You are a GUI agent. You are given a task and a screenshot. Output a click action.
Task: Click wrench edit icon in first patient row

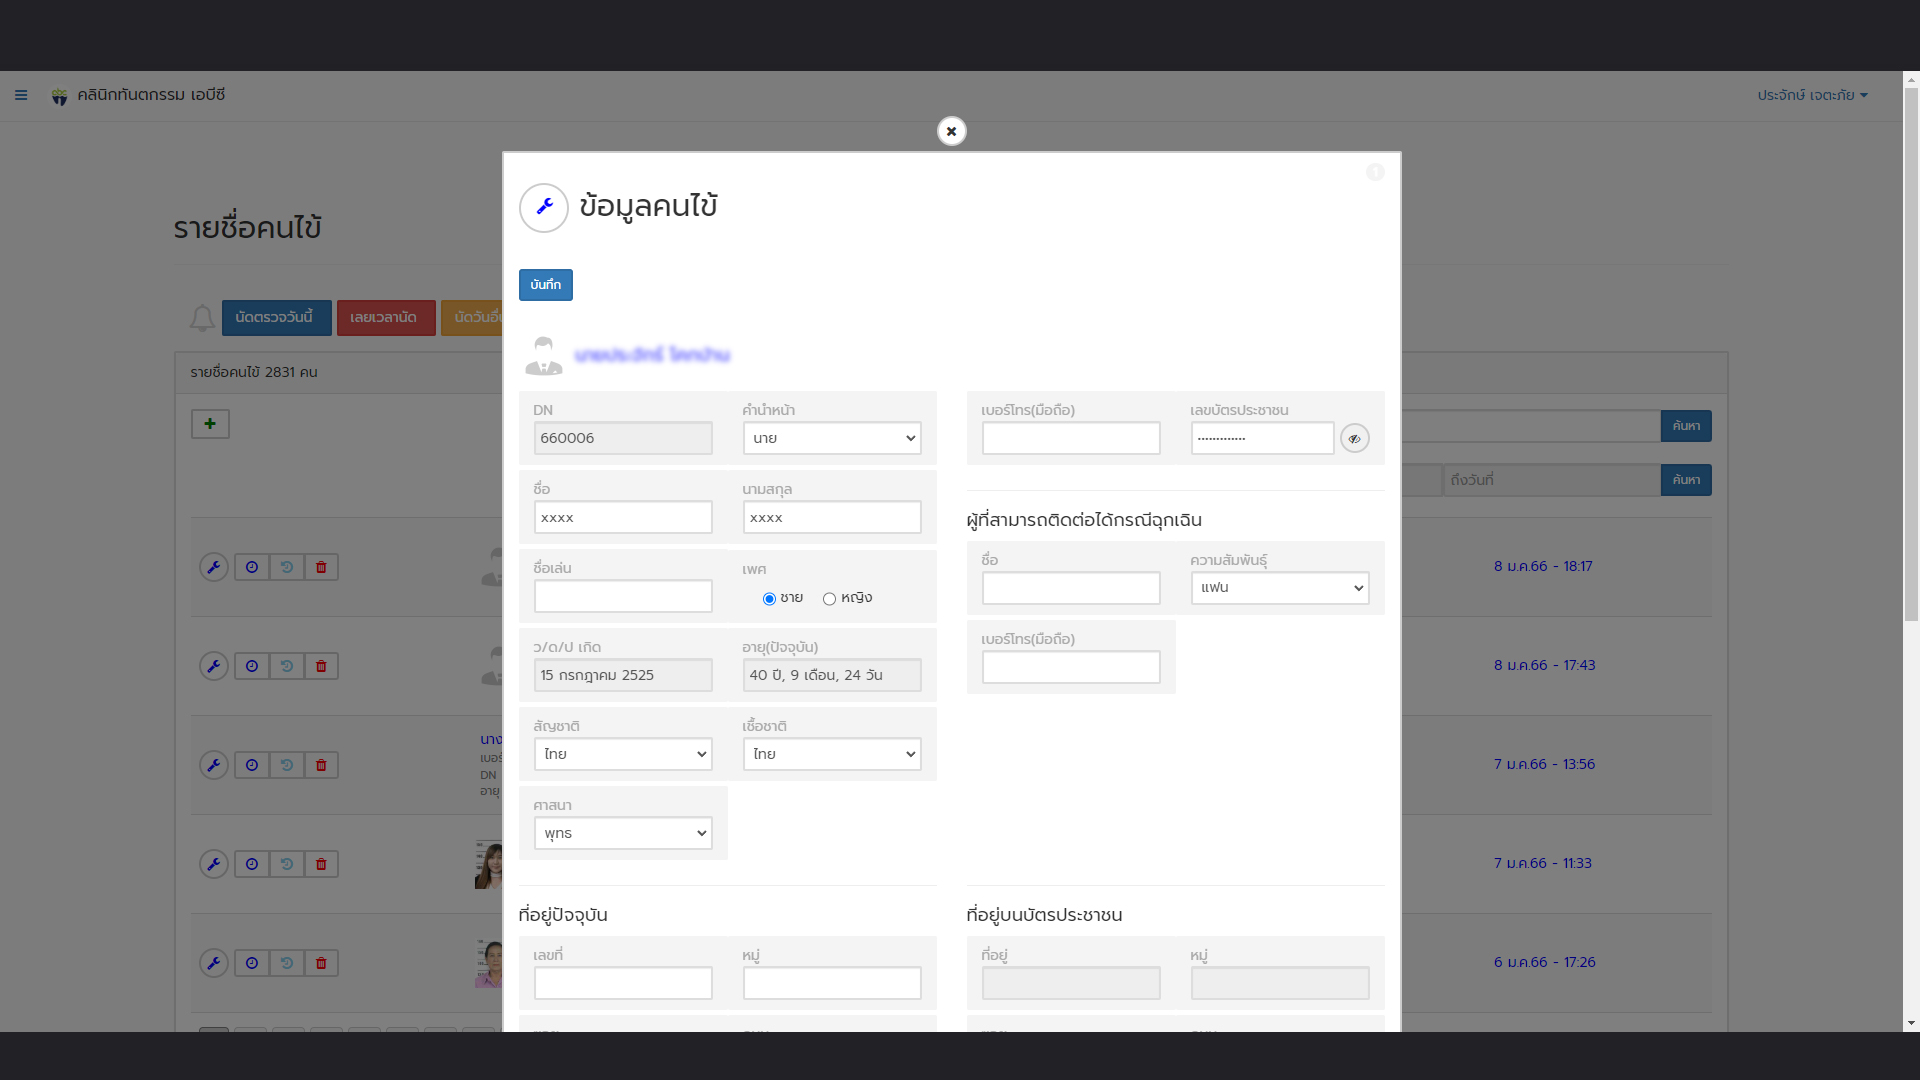tap(214, 567)
